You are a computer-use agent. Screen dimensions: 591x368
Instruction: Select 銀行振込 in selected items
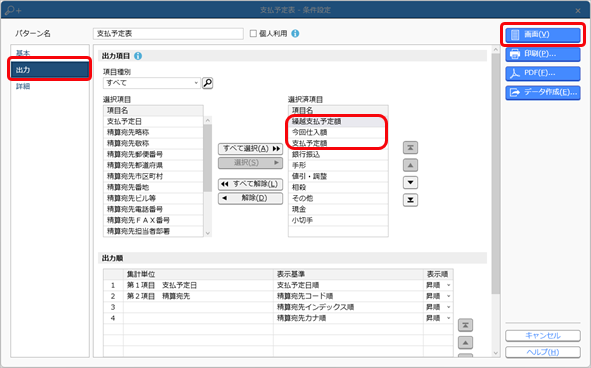(x=338, y=154)
